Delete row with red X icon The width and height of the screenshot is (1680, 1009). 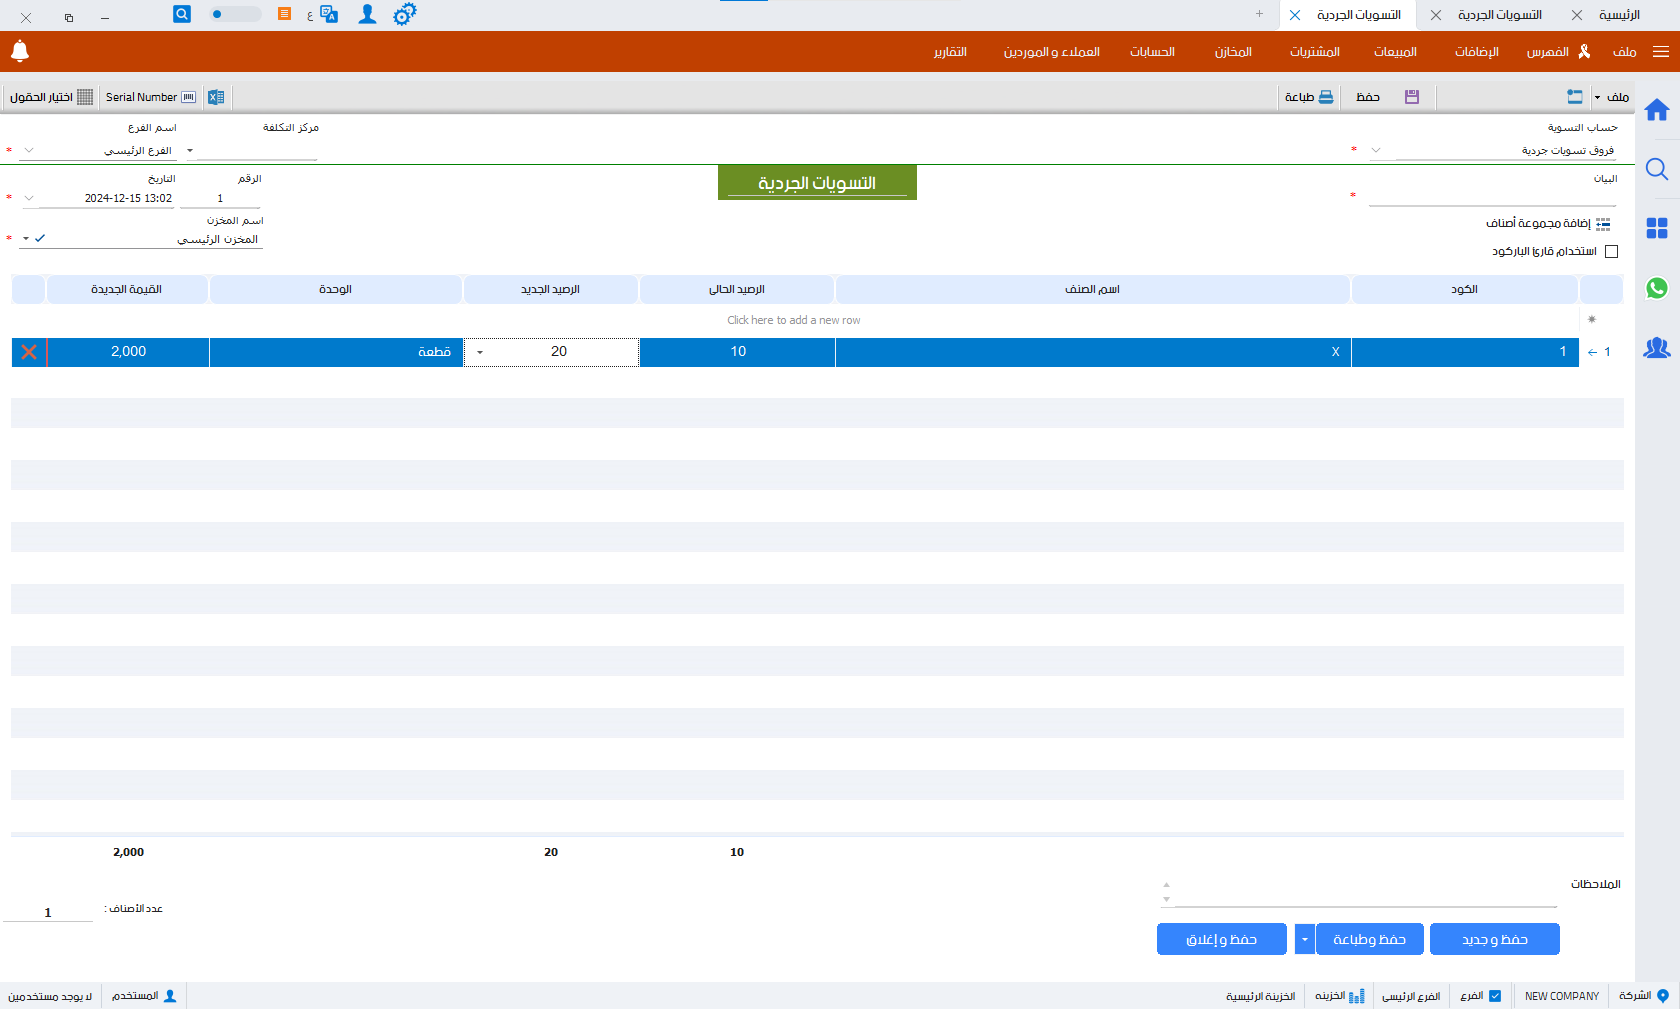29,352
